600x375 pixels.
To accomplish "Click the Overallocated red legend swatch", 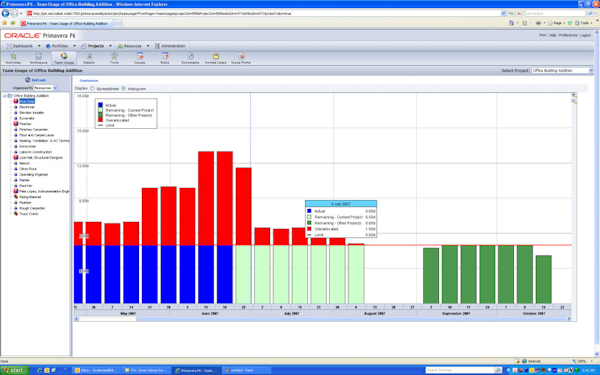I will (x=100, y=120).
